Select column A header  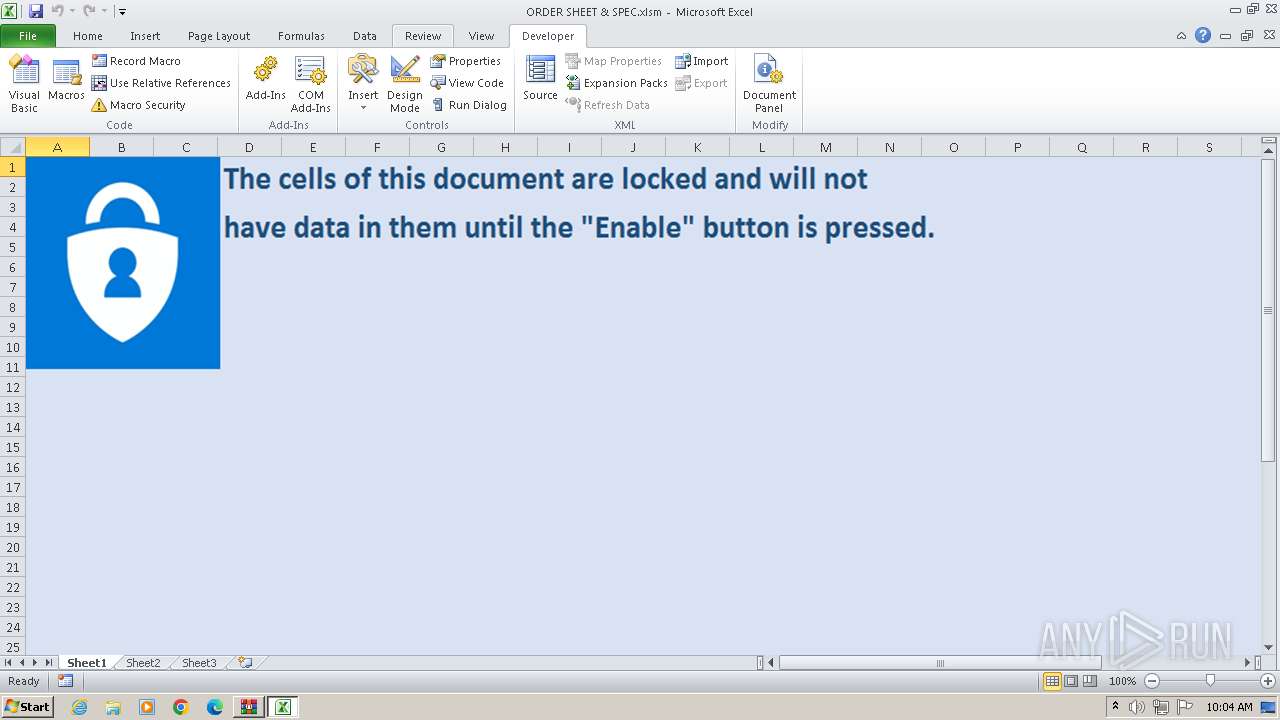pyautogui.click(x=57, y=147)
